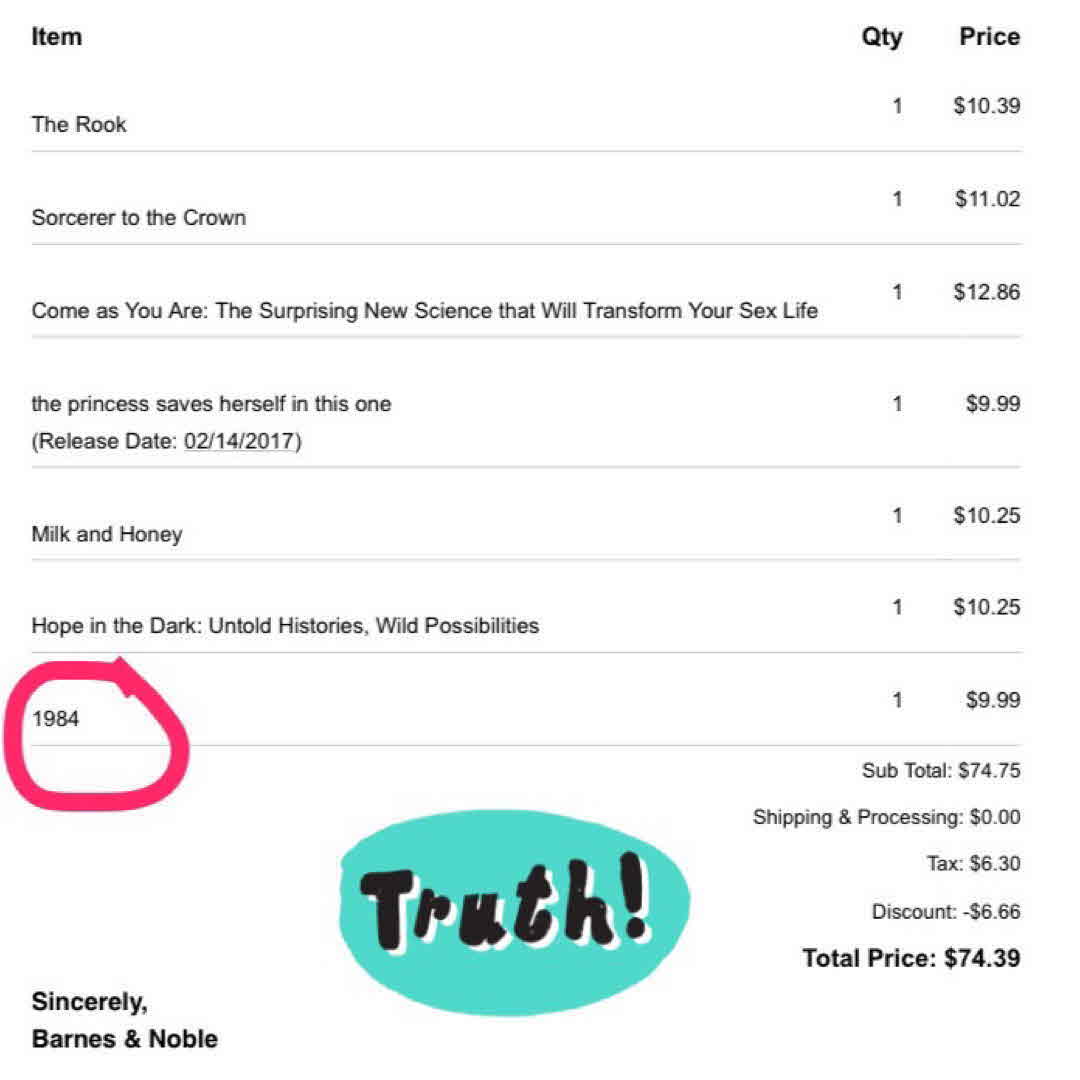Click the Truth! sticker graphic
The image size is (1080, 1080).
pyautogui.click(x=513, y=908)
